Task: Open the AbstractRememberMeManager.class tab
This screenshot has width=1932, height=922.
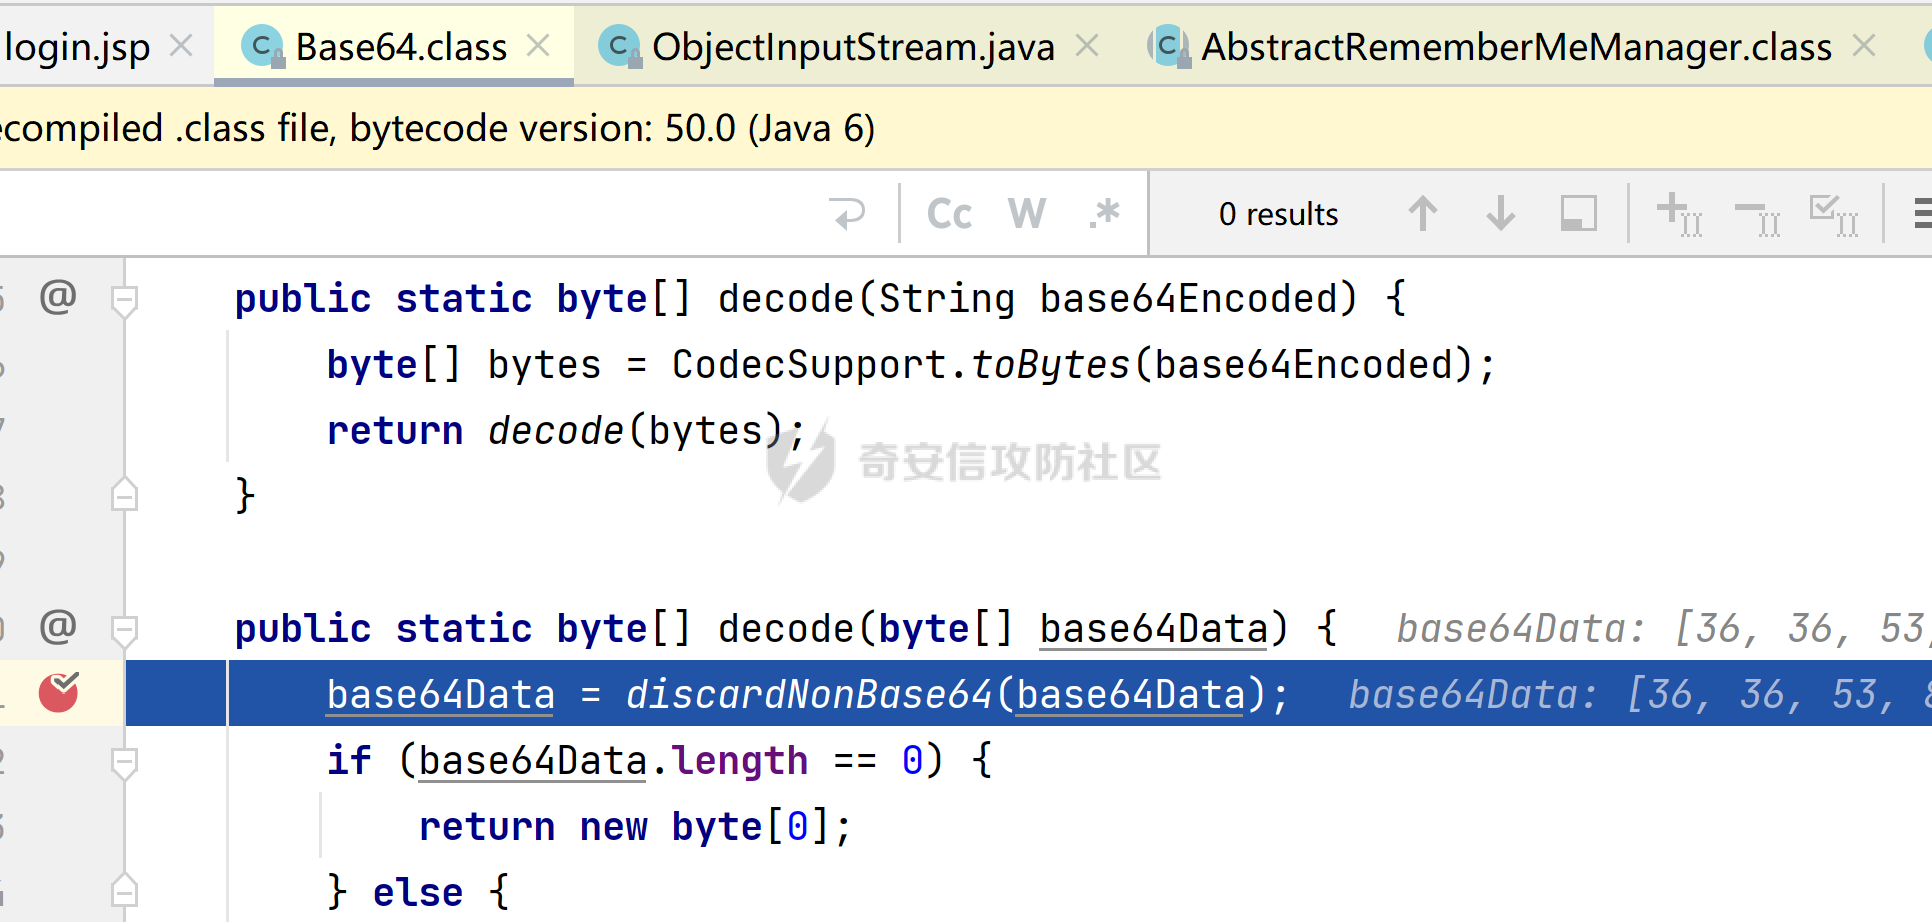Action: click(x=1515, y=47)
